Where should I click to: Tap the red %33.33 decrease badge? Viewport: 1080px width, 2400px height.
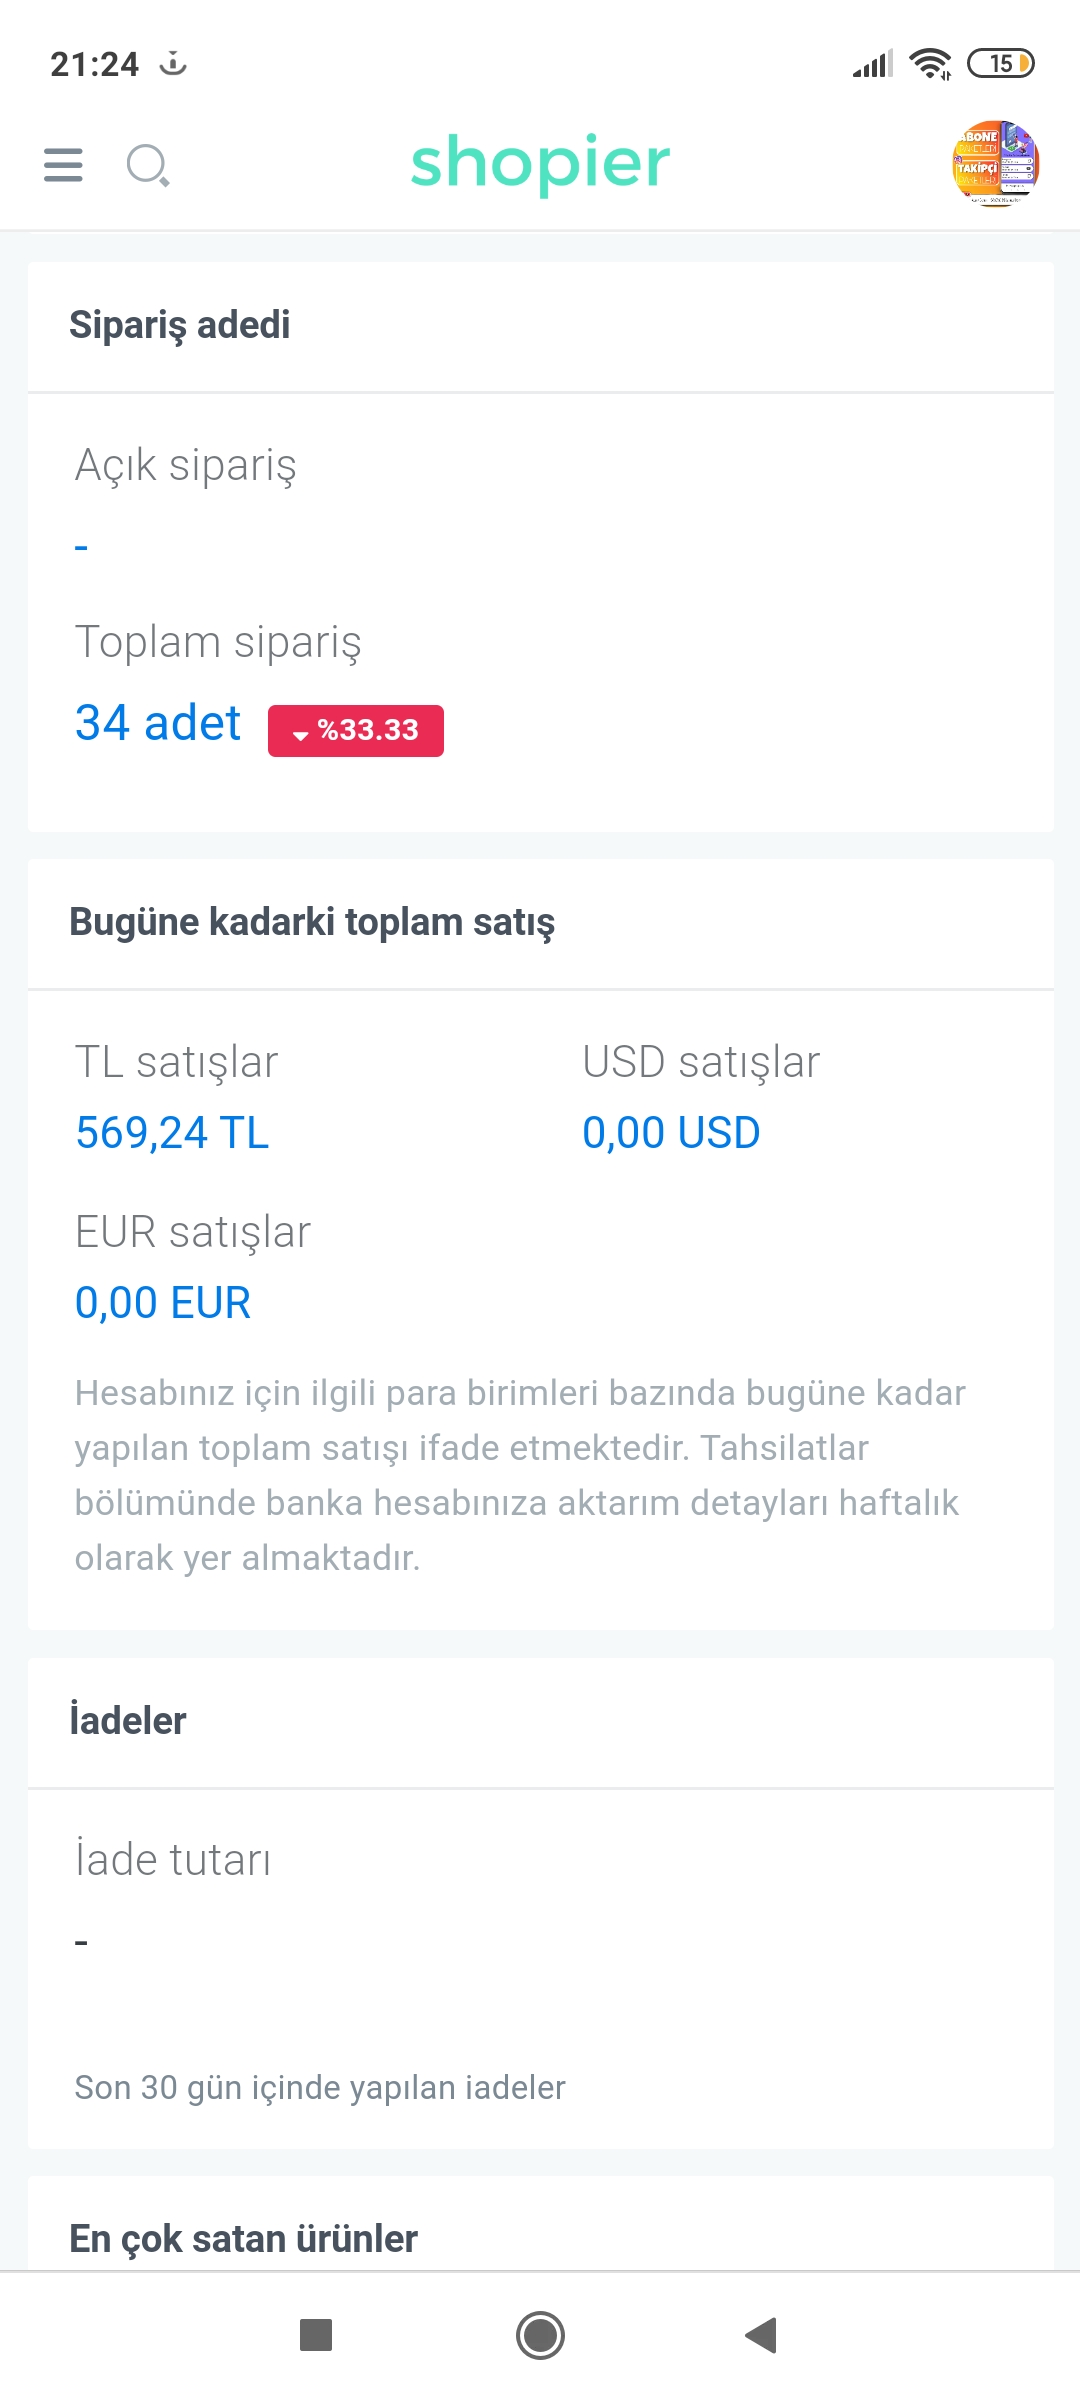(356, 730)
